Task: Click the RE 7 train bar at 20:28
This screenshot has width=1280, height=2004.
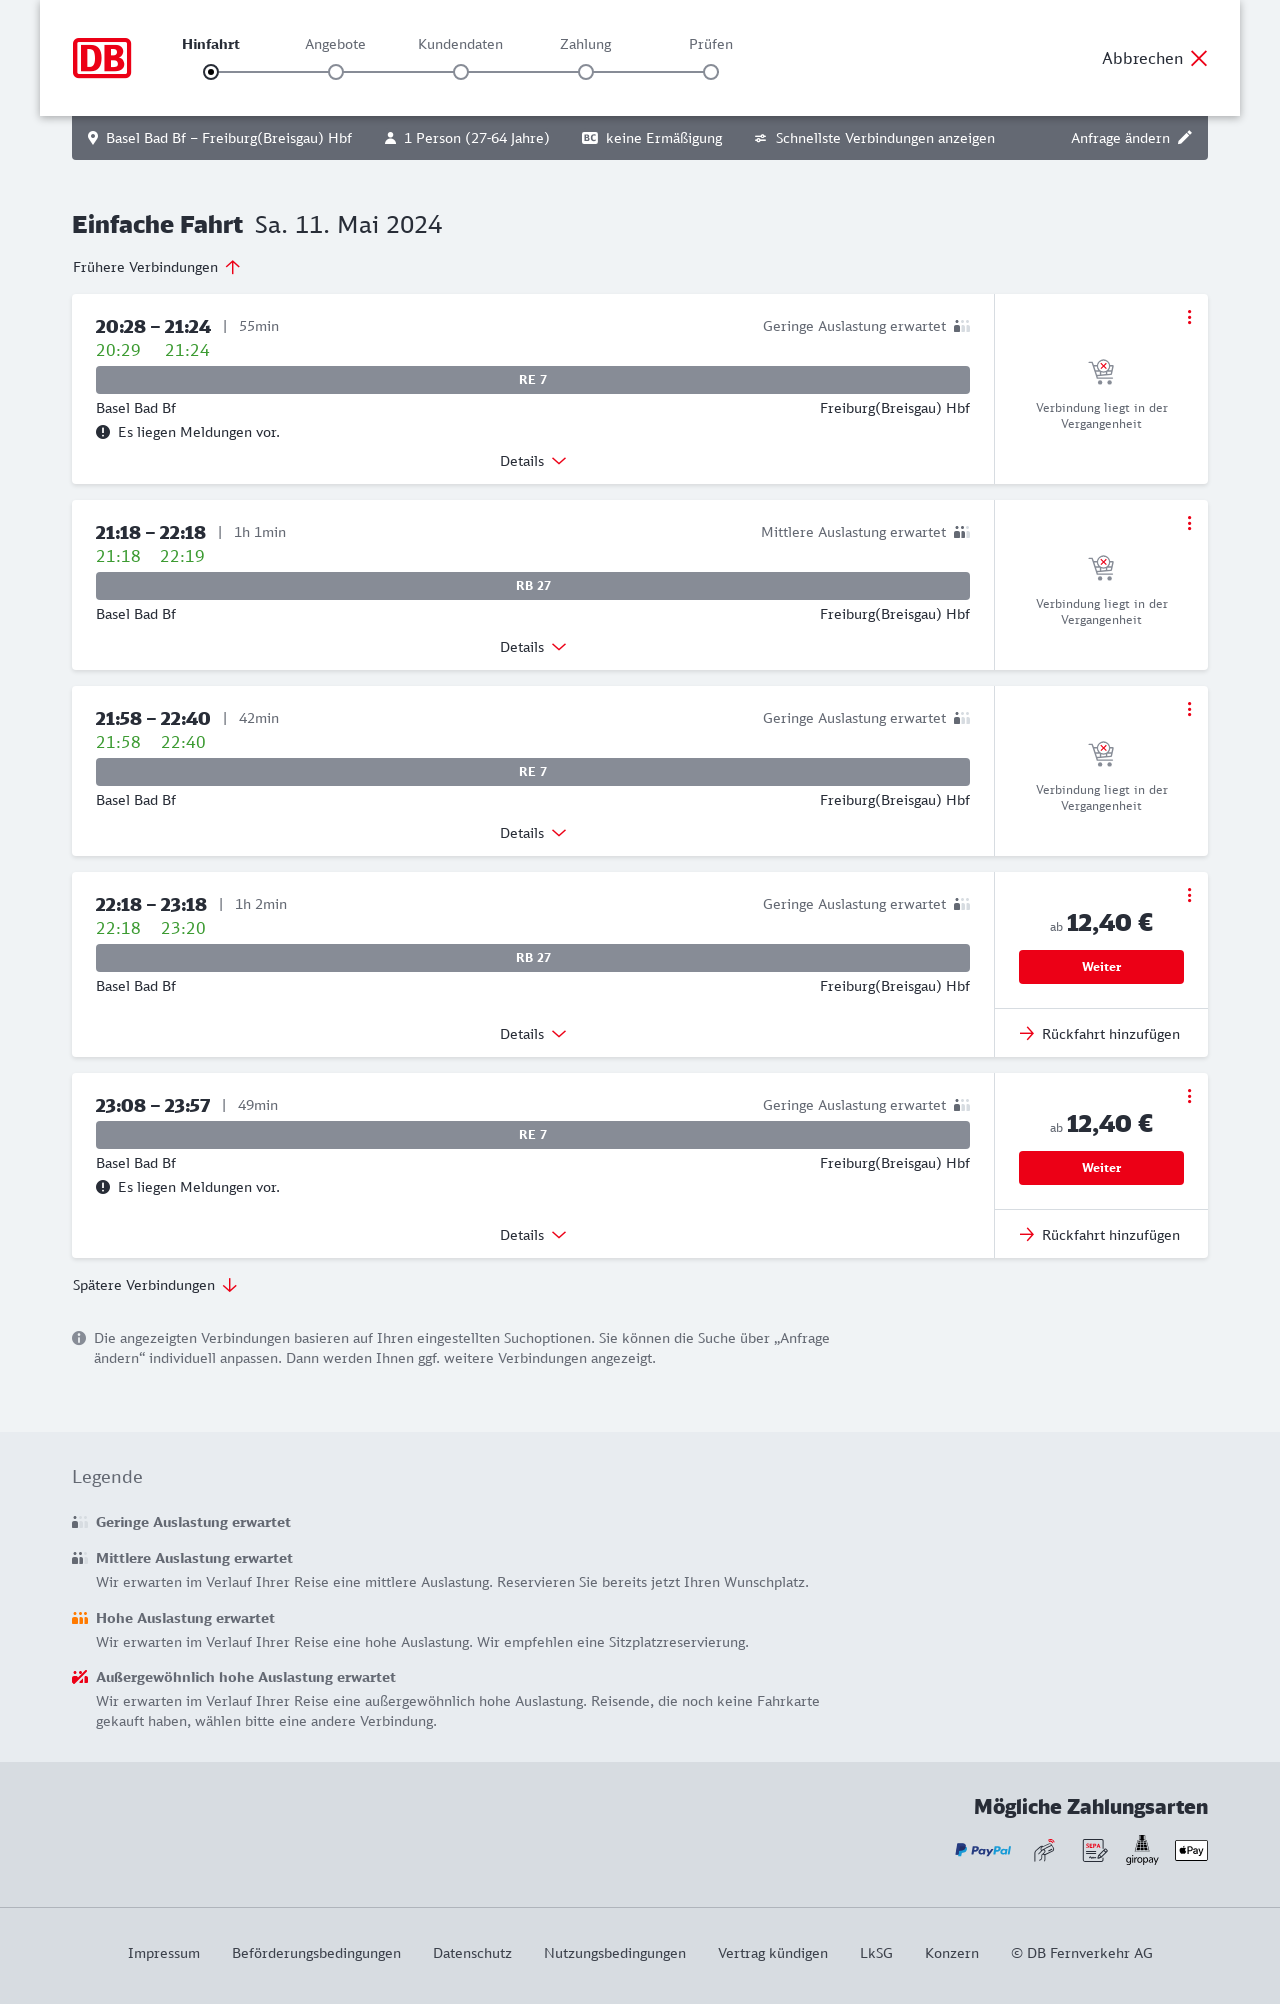Action: (533, 380)
